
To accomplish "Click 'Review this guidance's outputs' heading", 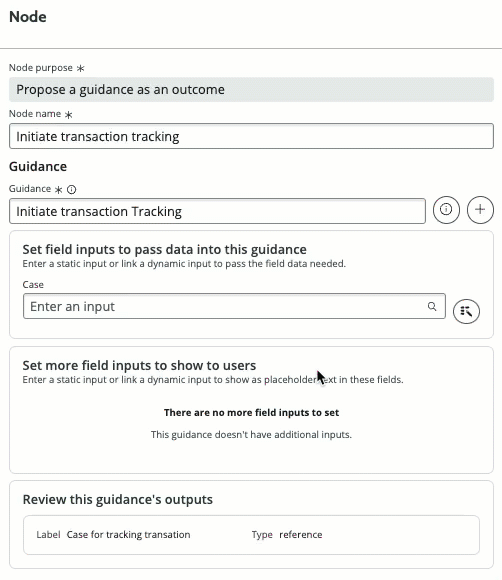I will pyautogui.click(x=118, y=499).
